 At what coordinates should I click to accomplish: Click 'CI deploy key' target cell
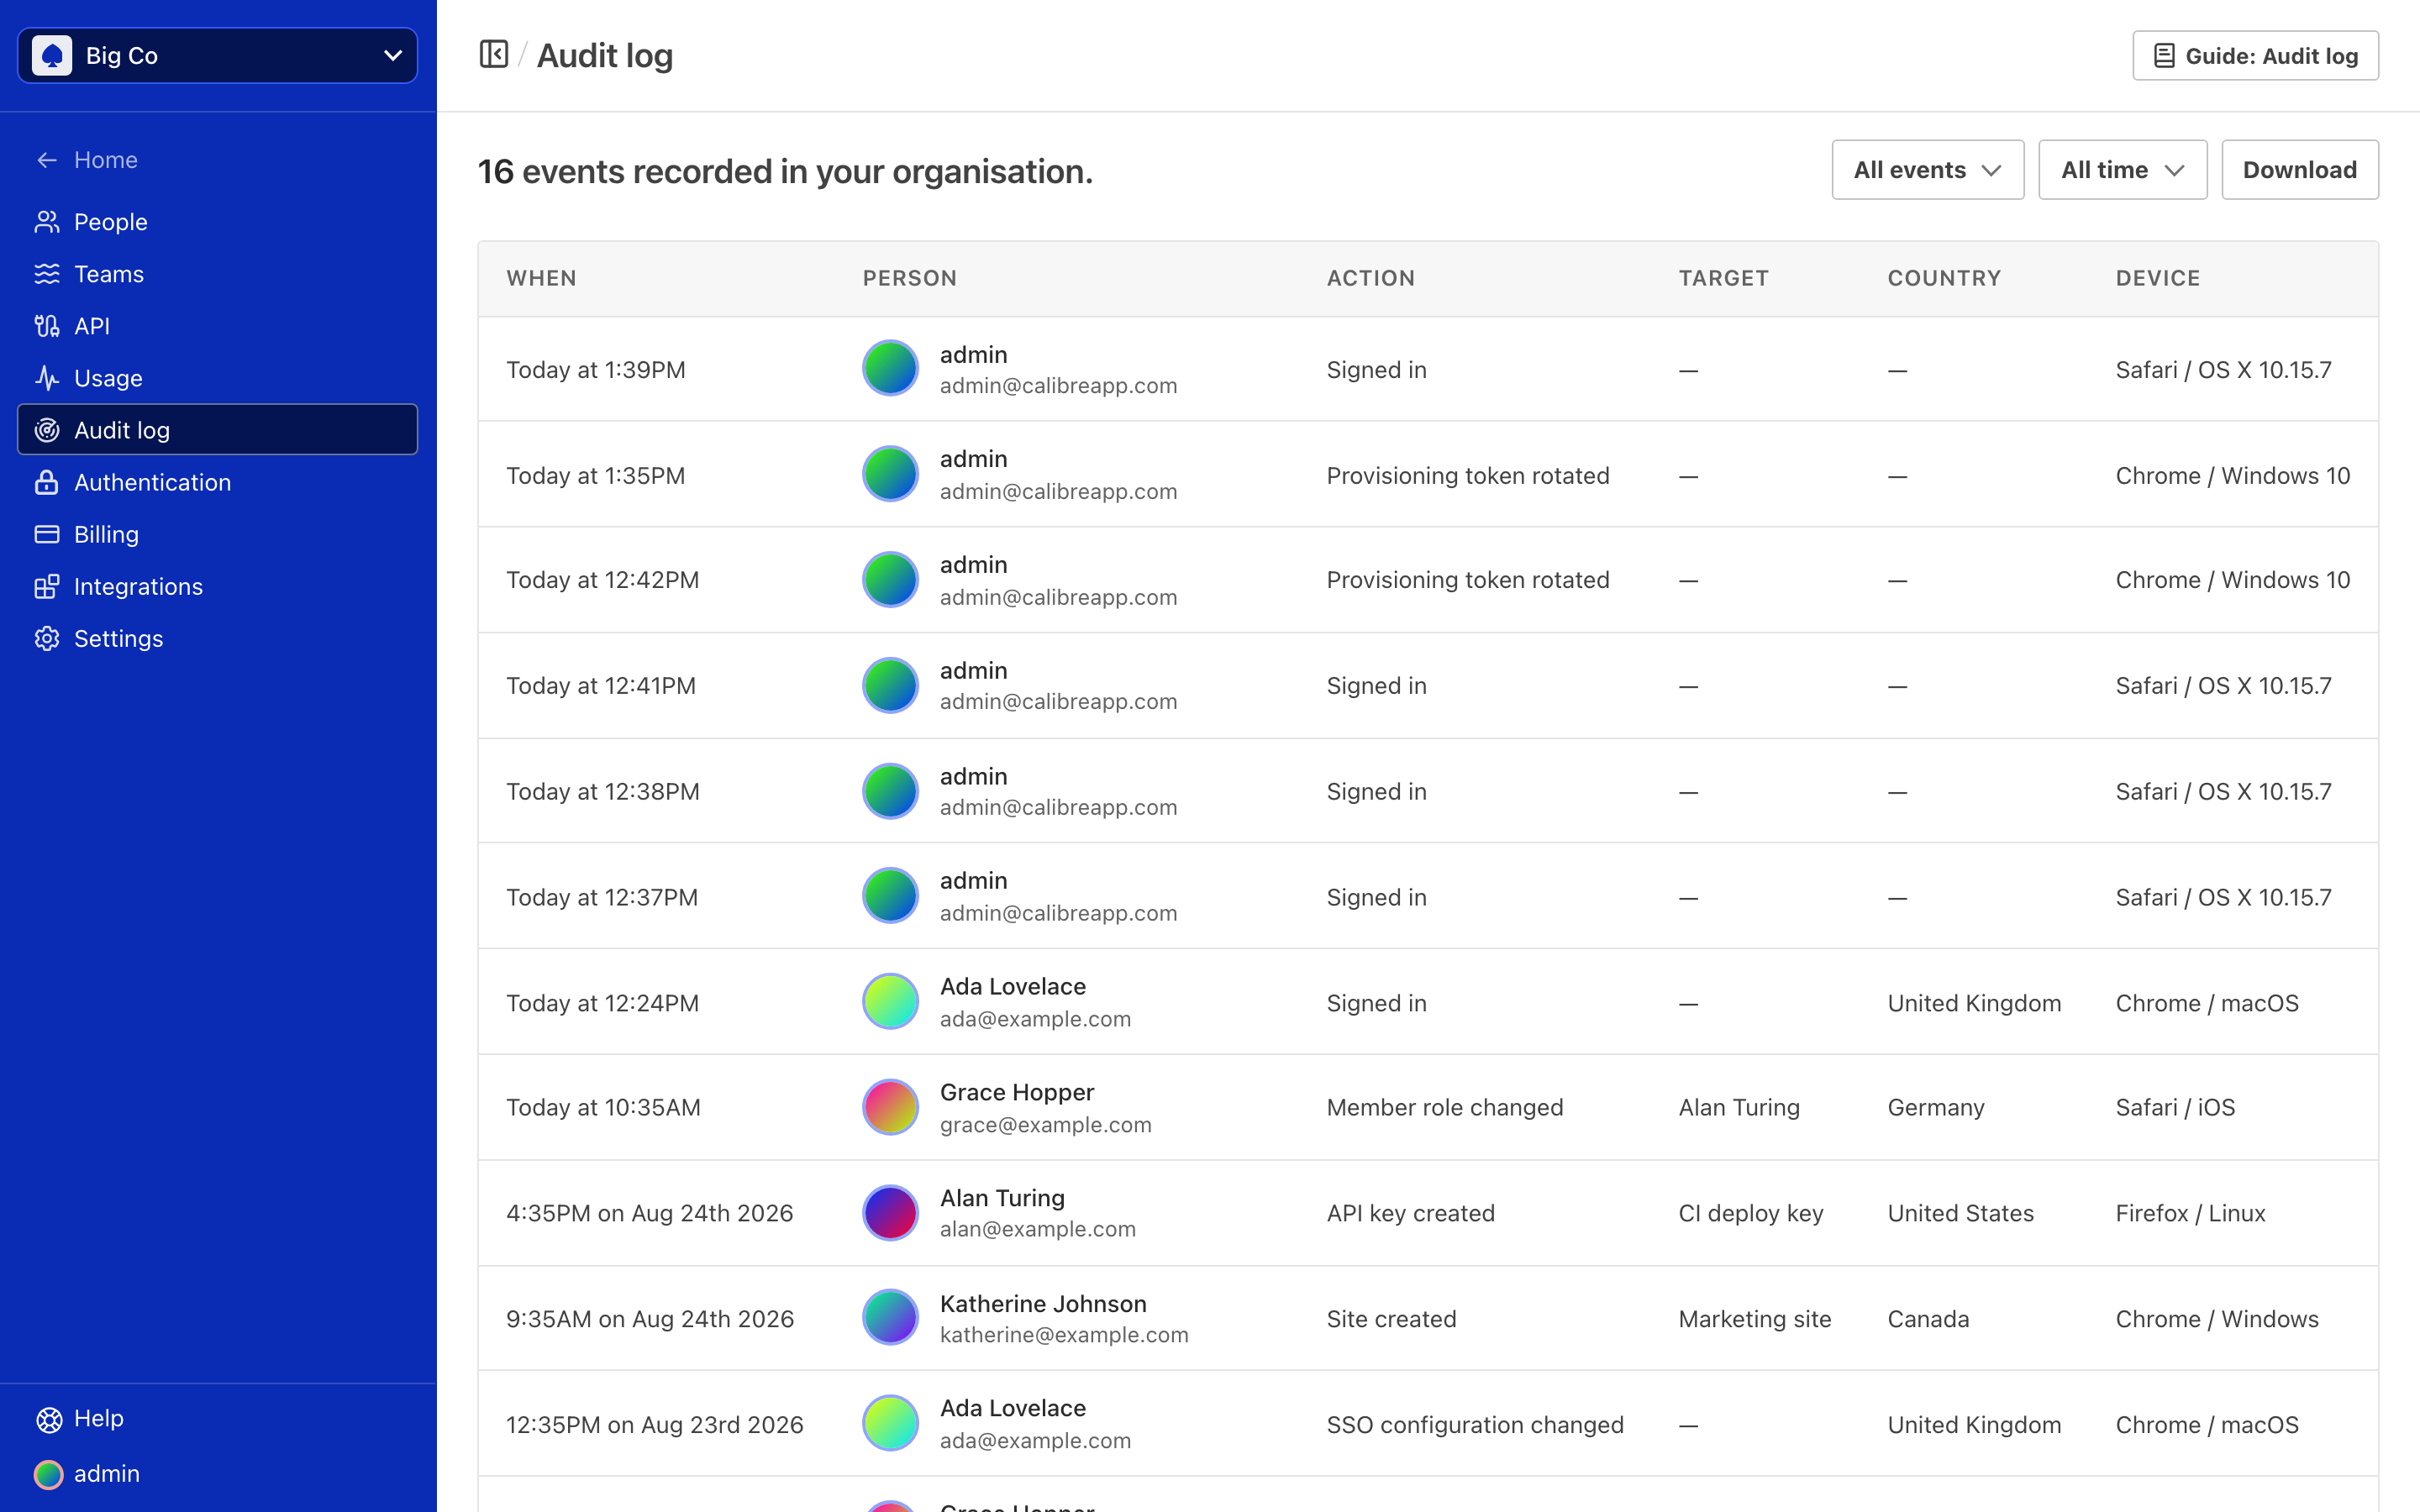(1751, 1213)
